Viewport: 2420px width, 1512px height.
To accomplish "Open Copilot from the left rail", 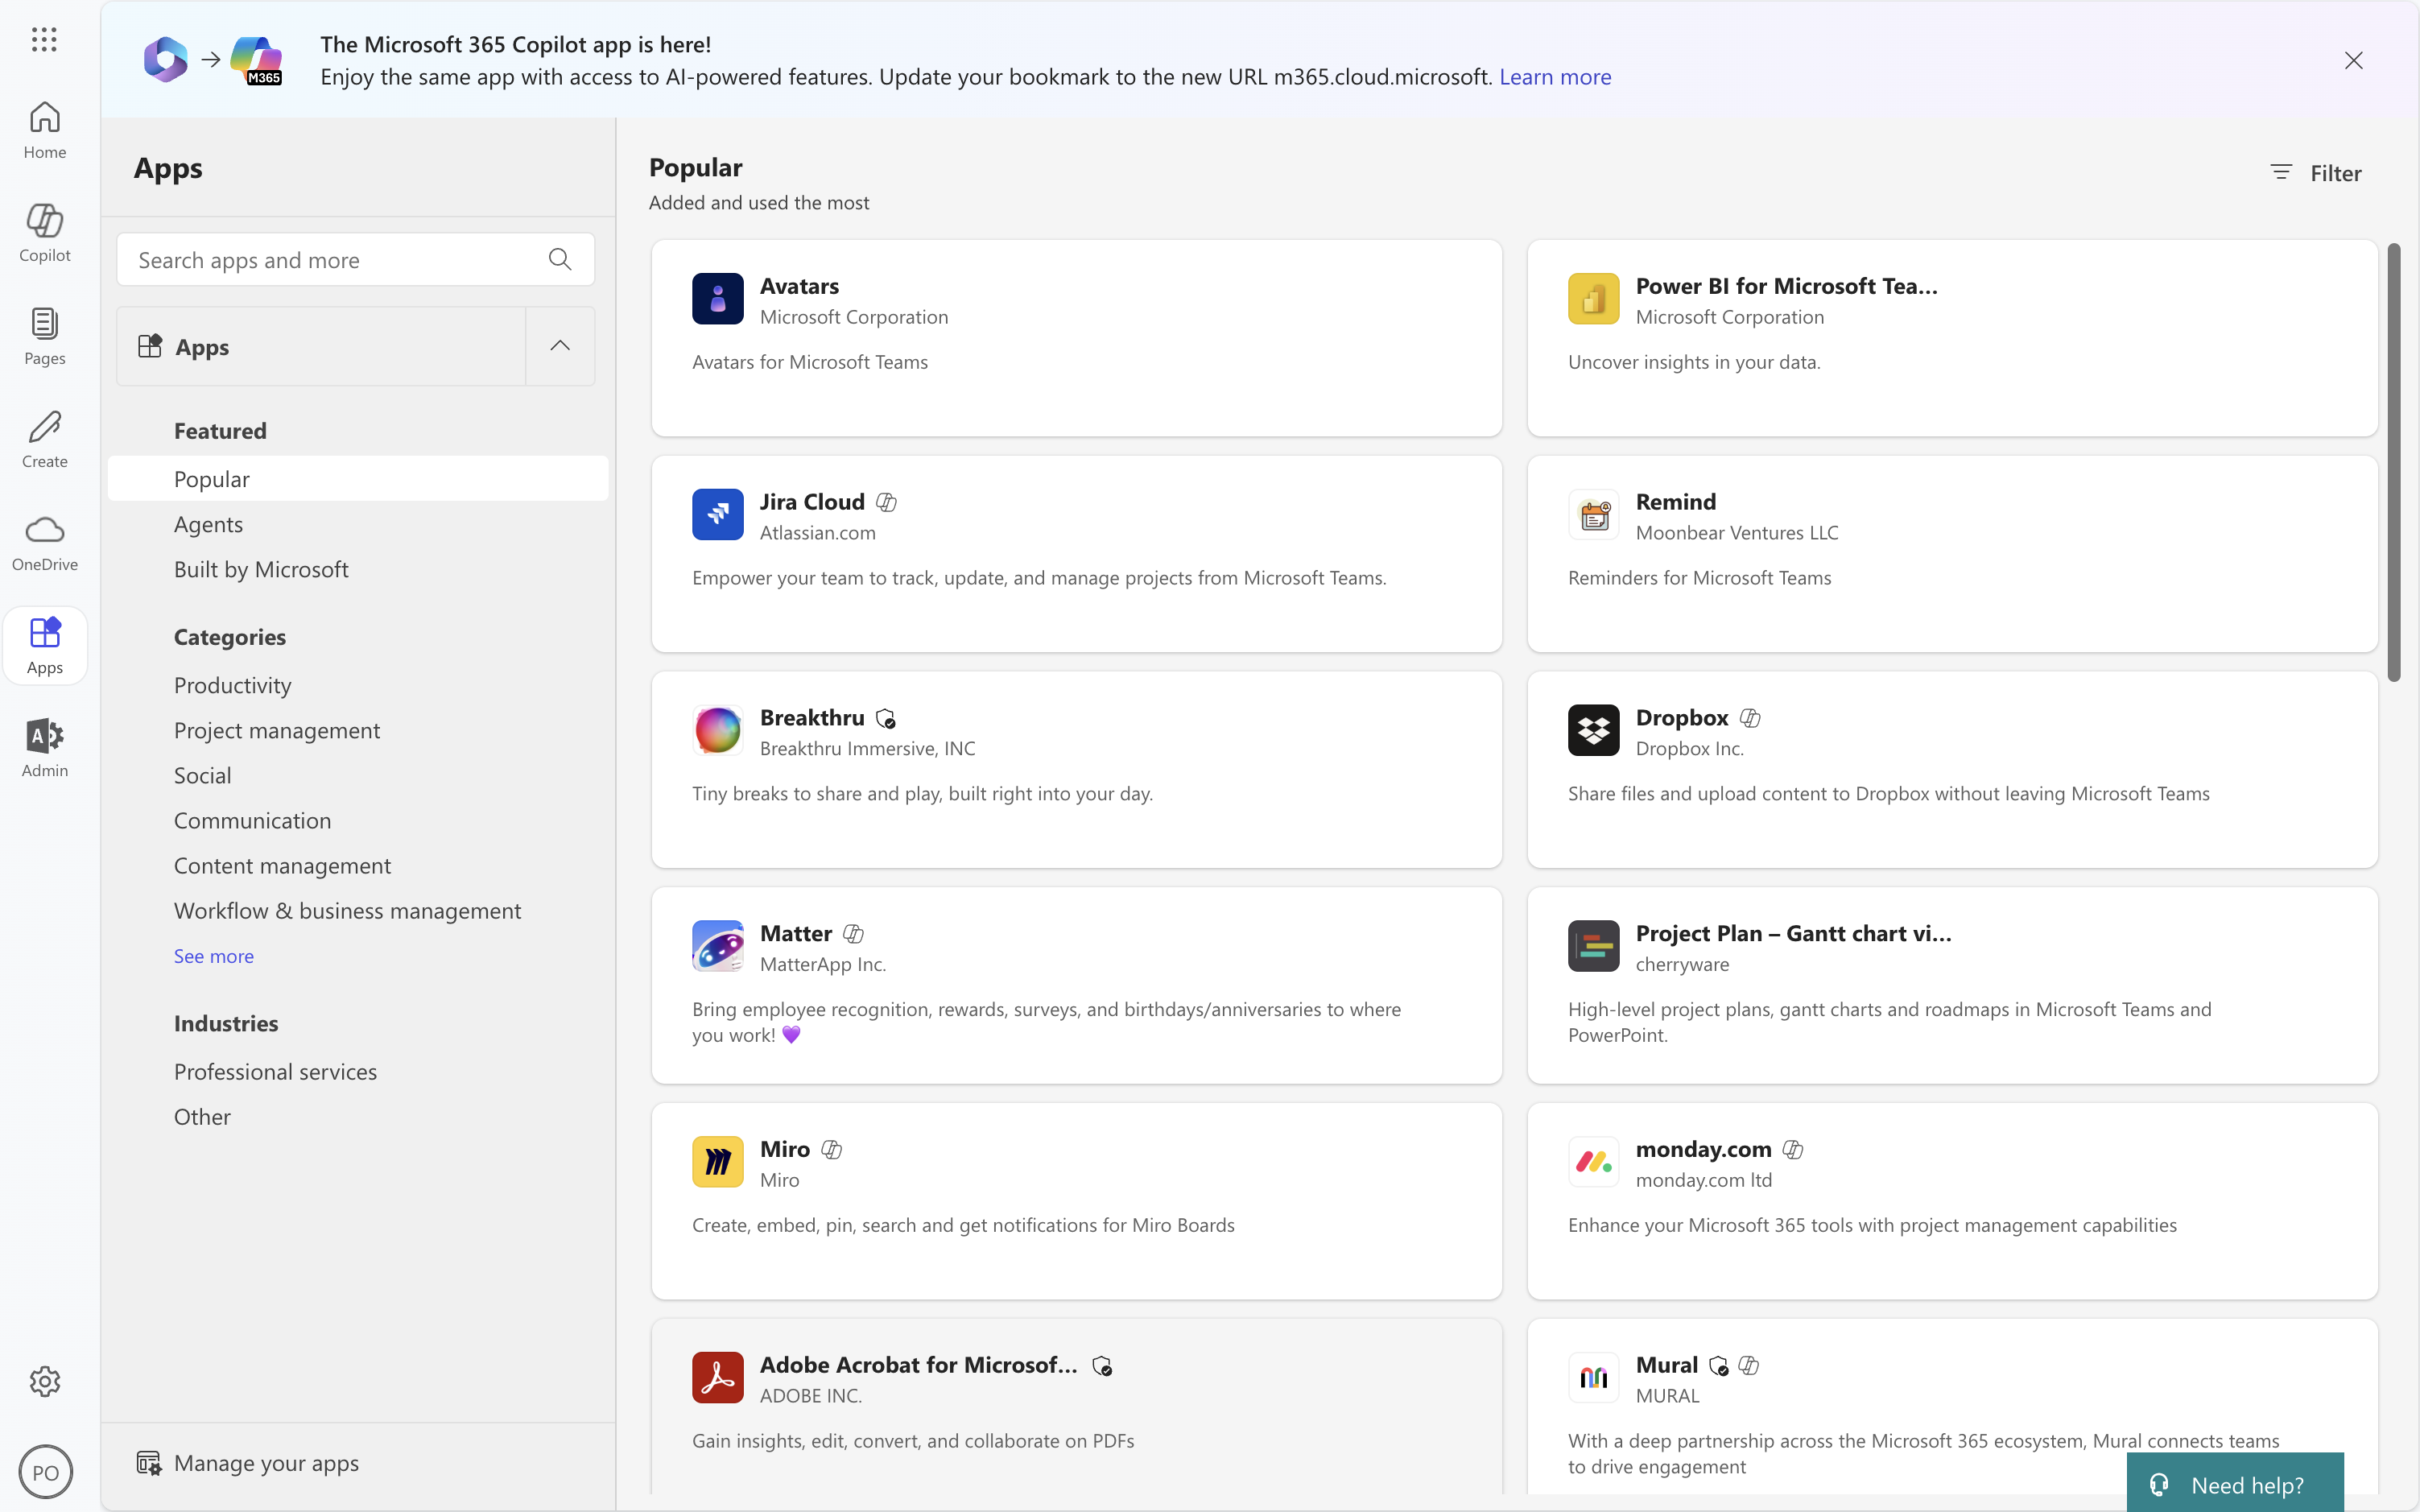I will coord(45,234).
